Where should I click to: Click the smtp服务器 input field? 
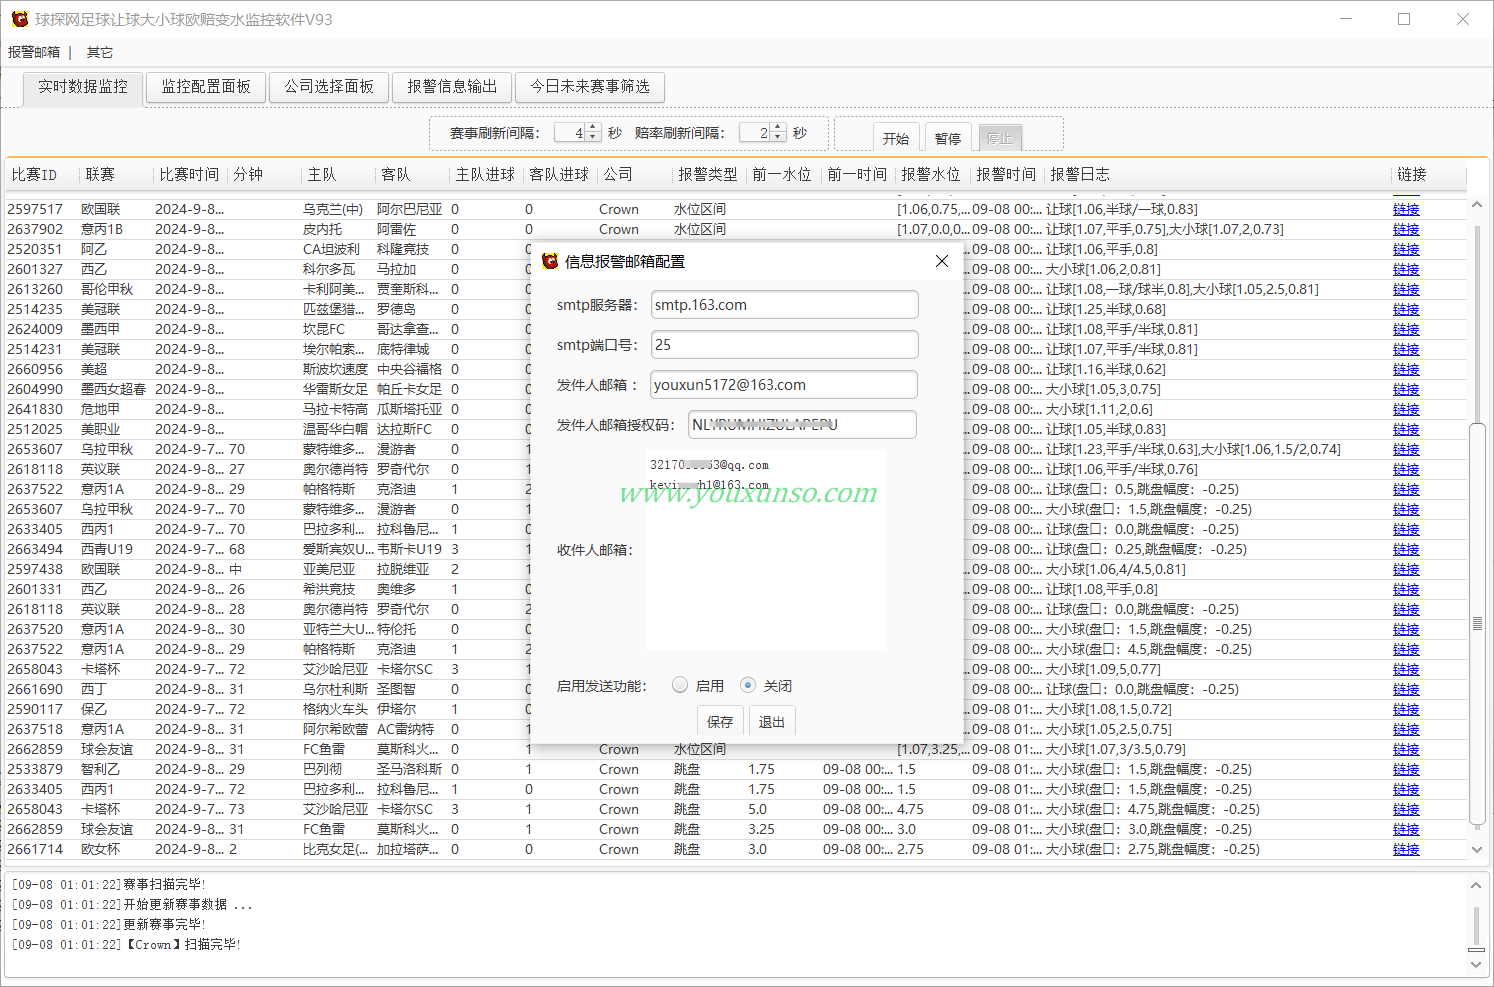coord(784,305)
